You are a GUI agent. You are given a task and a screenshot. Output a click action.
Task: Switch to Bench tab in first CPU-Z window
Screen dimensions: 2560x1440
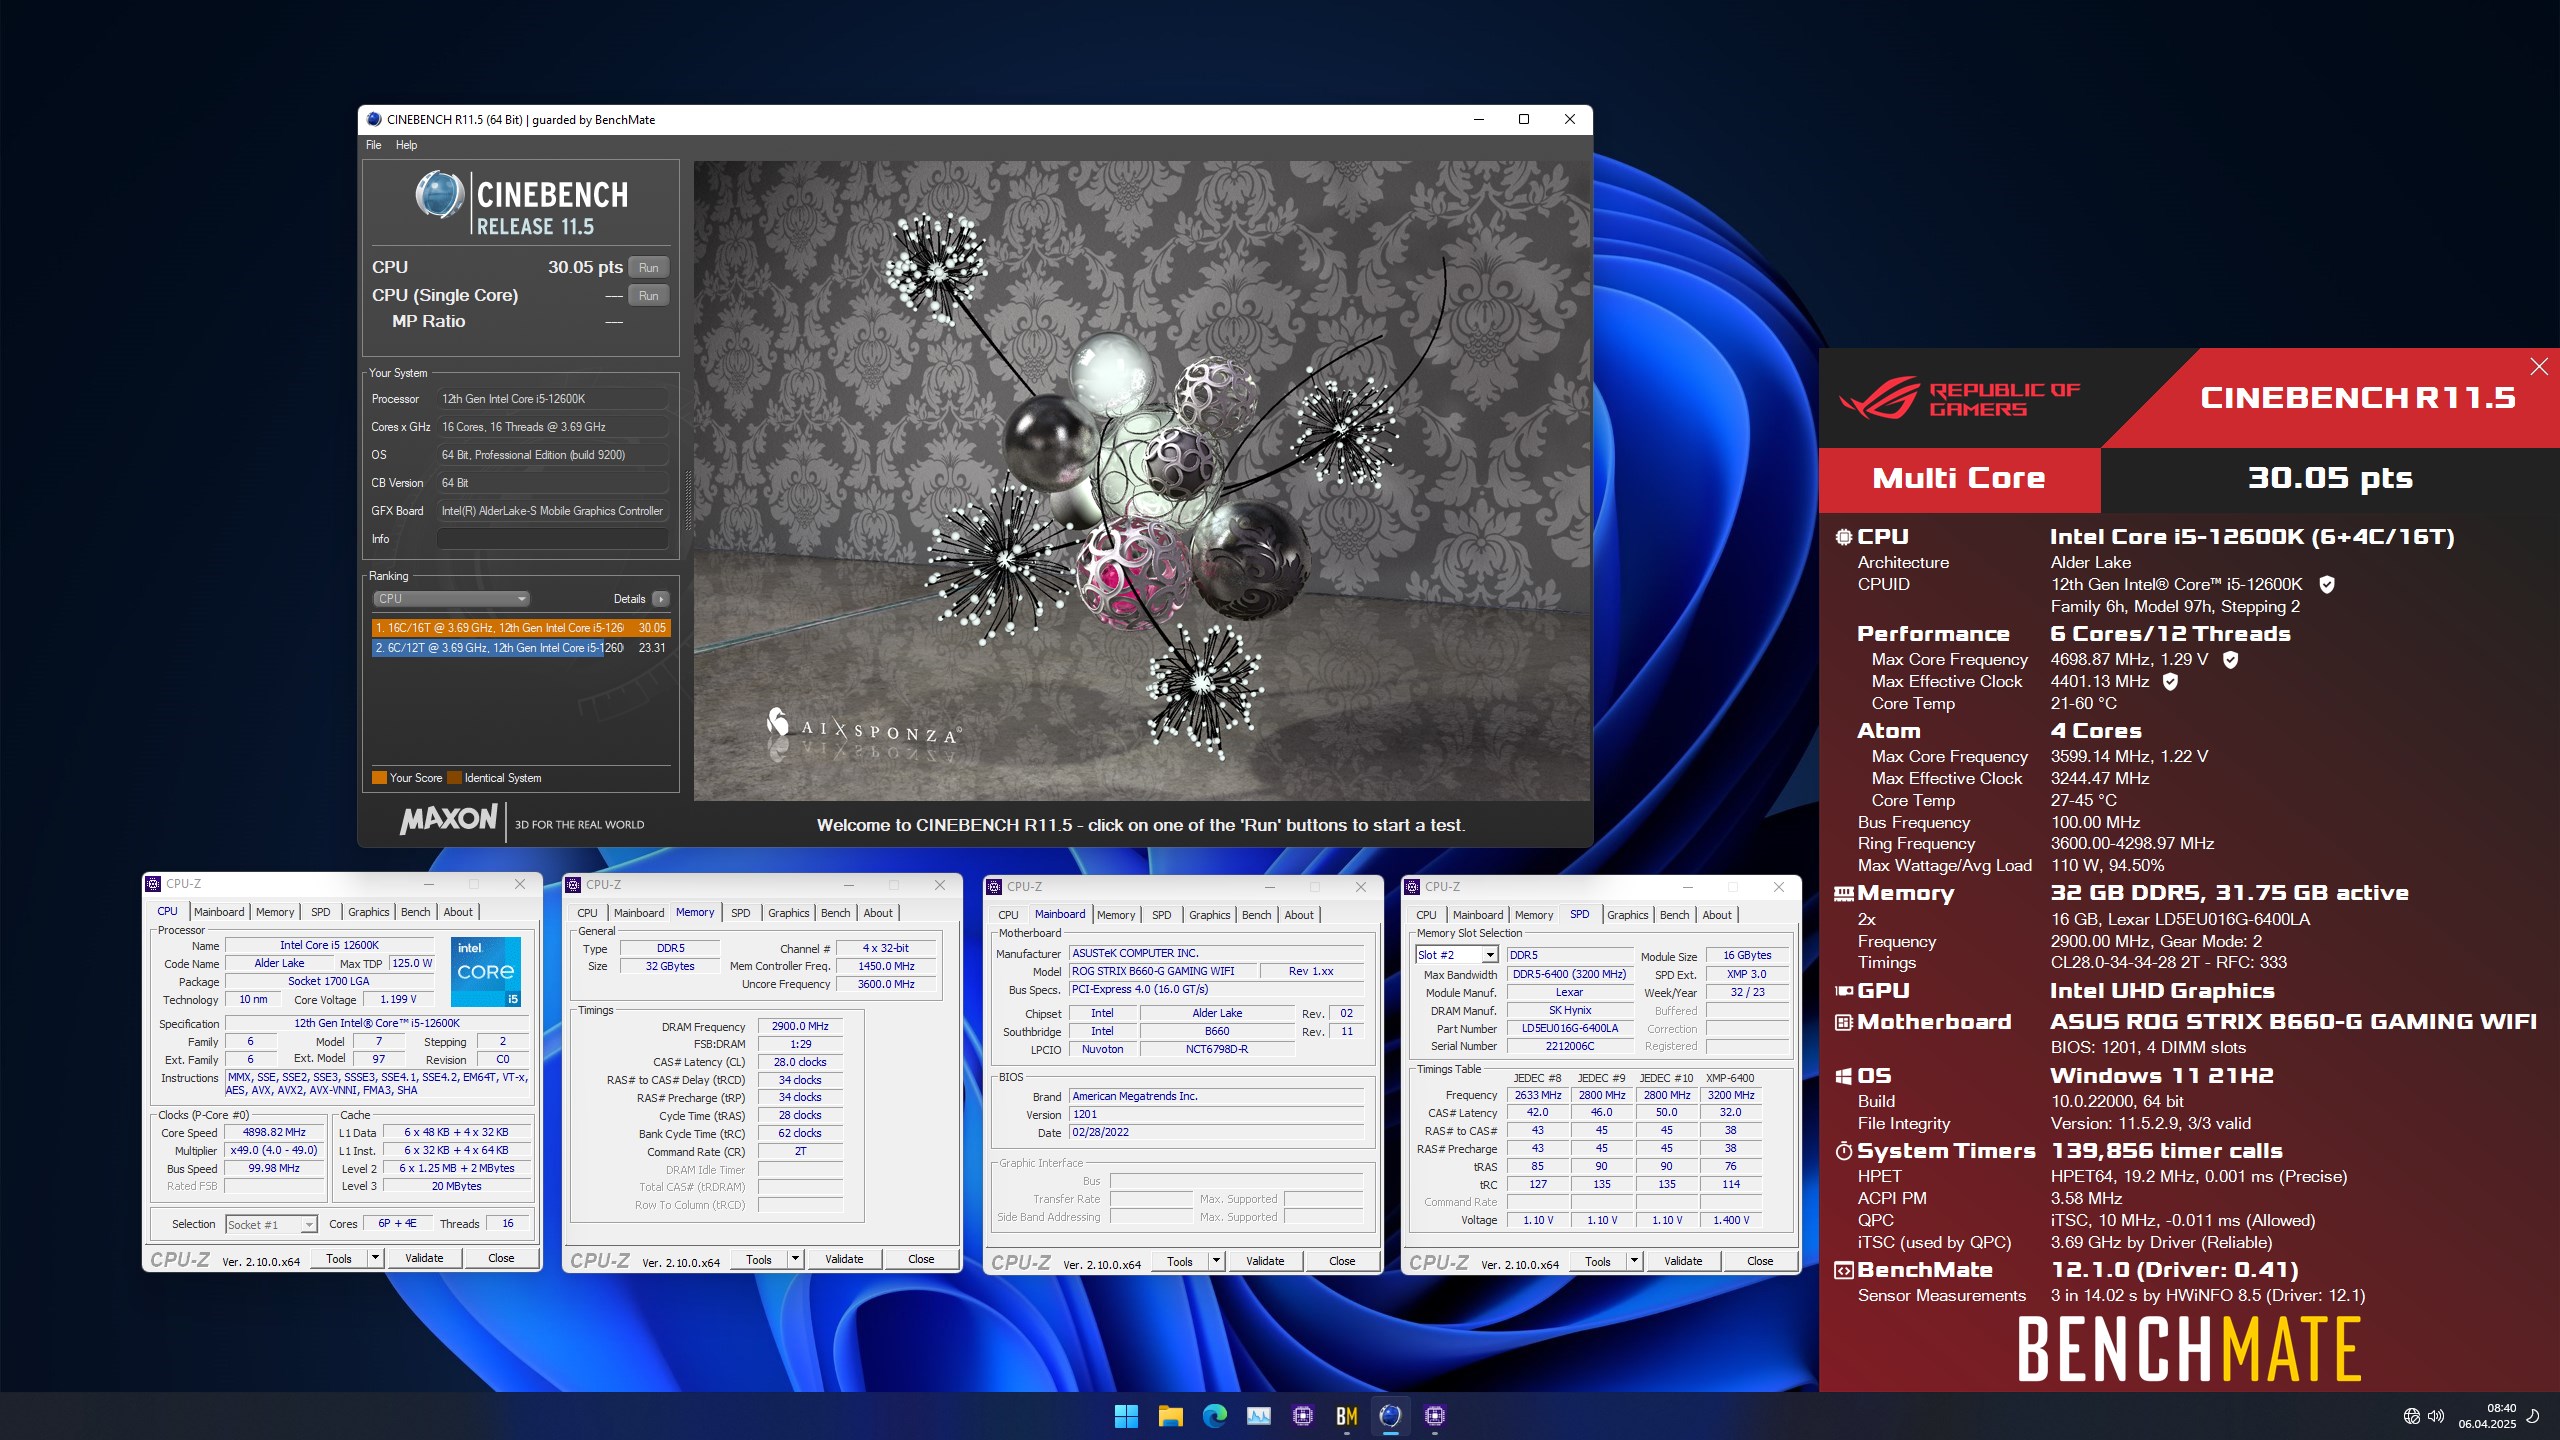pos(415,912)
